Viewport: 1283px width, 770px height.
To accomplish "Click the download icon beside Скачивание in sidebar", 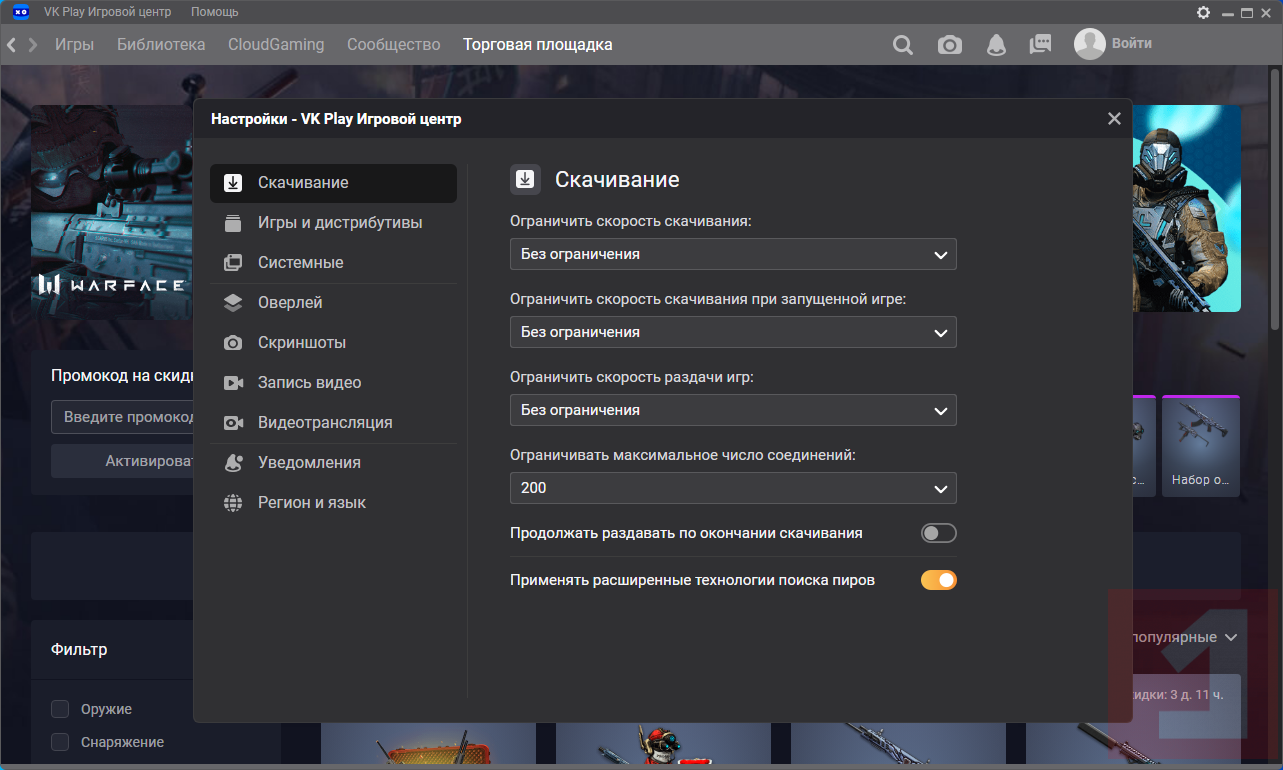I will pos(233,183).
